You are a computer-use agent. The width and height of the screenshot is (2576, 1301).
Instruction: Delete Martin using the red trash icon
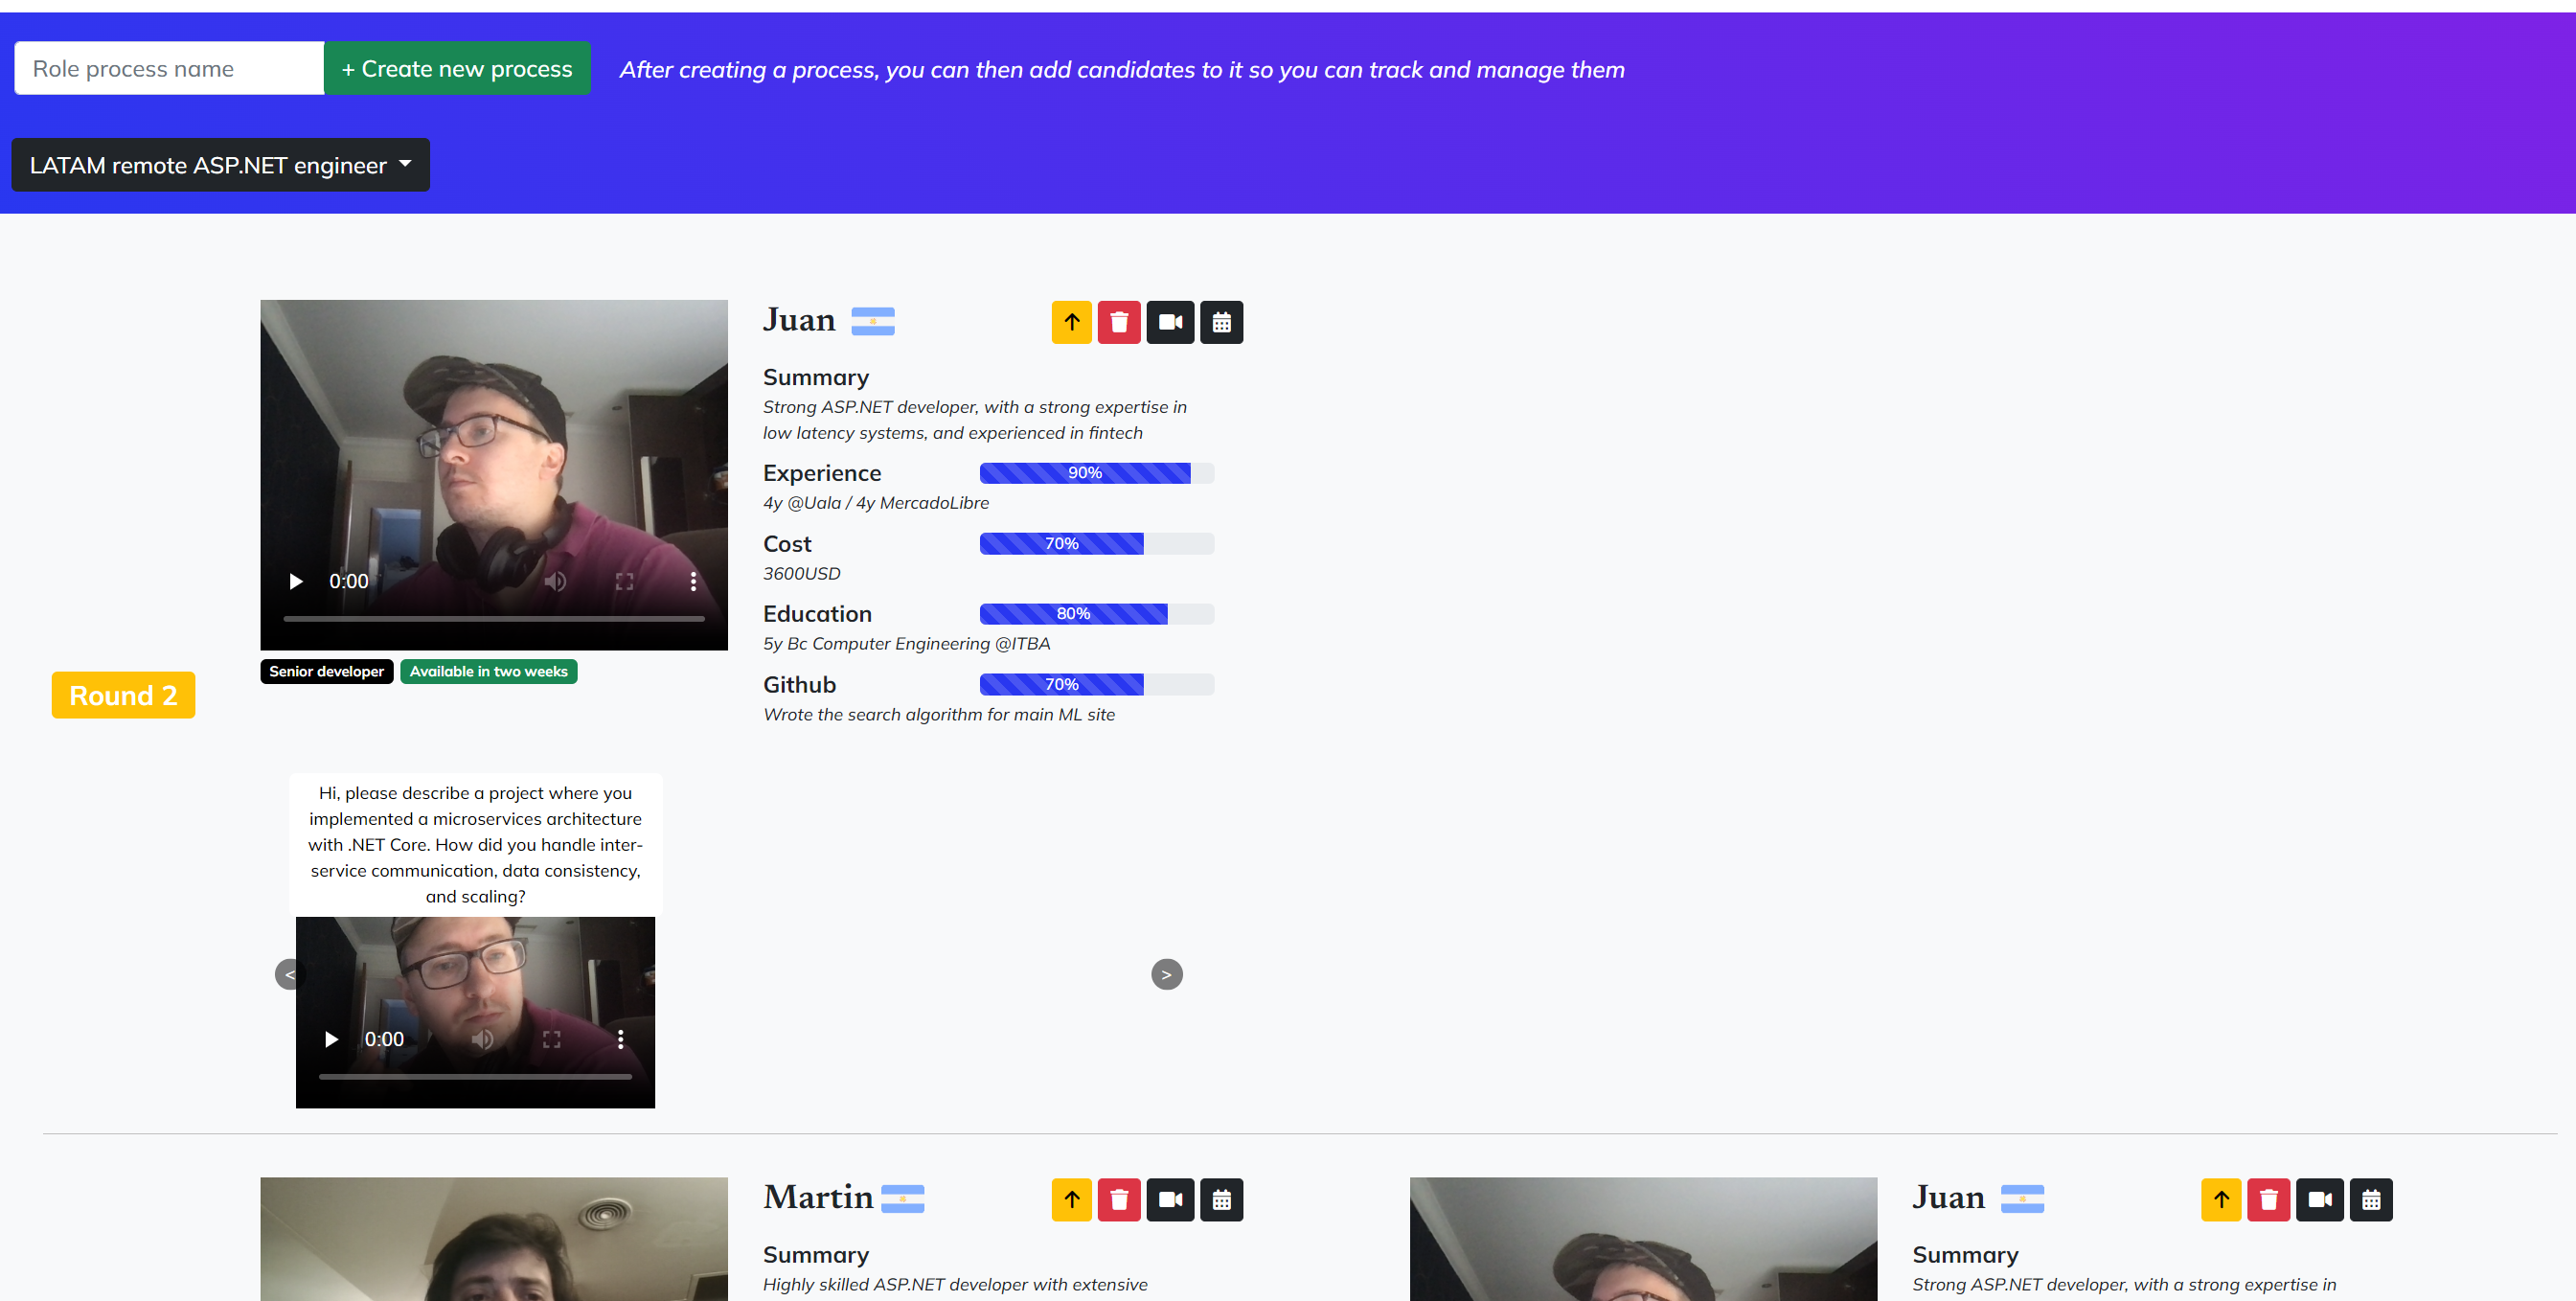click(1119, 1199)
